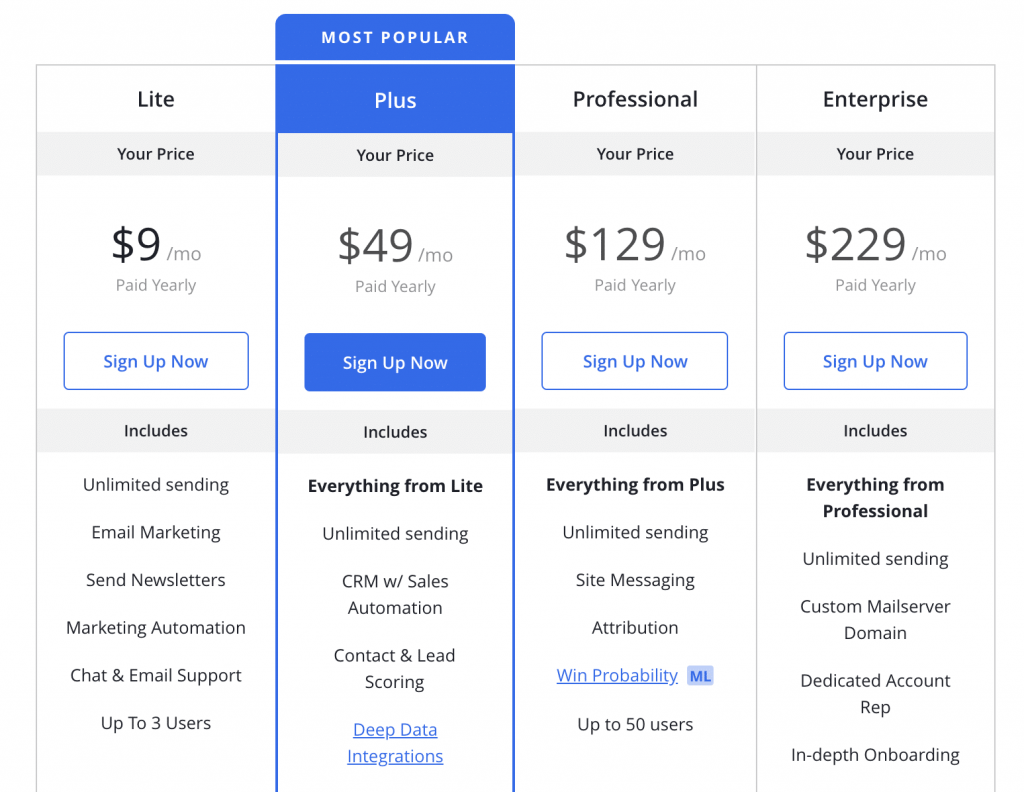This screenshot has height=792, width=1024.
Task: Select the Lite plan heading
Action: (x=156, y=99)
